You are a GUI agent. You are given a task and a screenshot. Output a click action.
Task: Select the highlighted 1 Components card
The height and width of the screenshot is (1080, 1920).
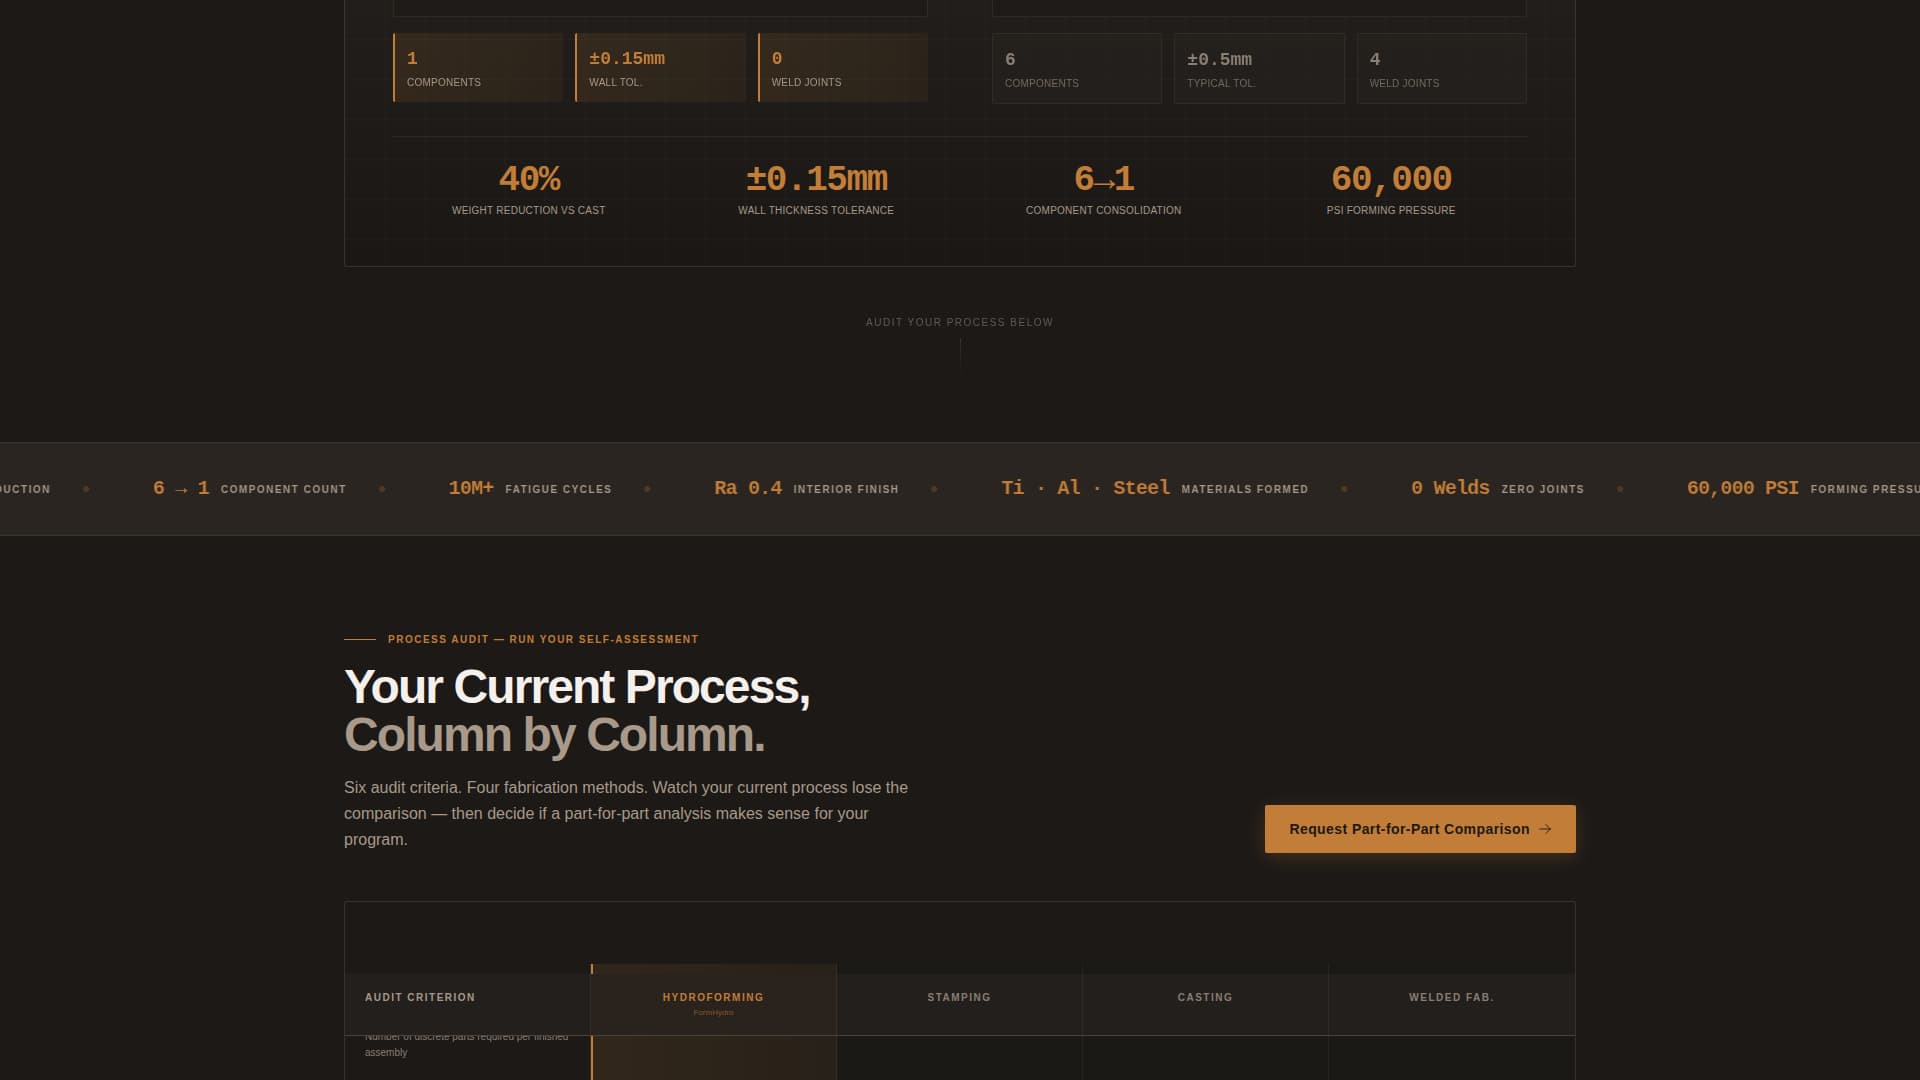click(x=478, y=68)
